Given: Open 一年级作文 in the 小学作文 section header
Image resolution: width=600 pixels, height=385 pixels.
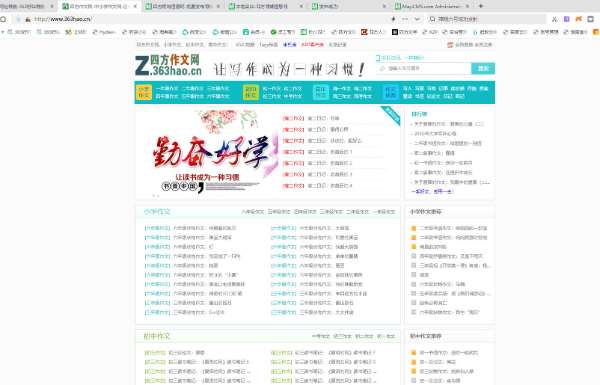Looking at the screenshot, I should pos(384,212).
